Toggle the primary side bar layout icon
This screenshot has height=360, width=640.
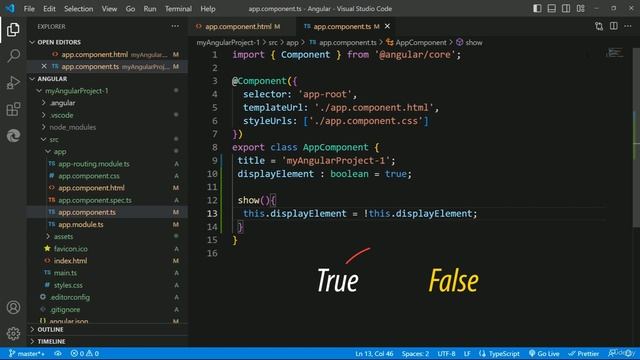[537, 8]
